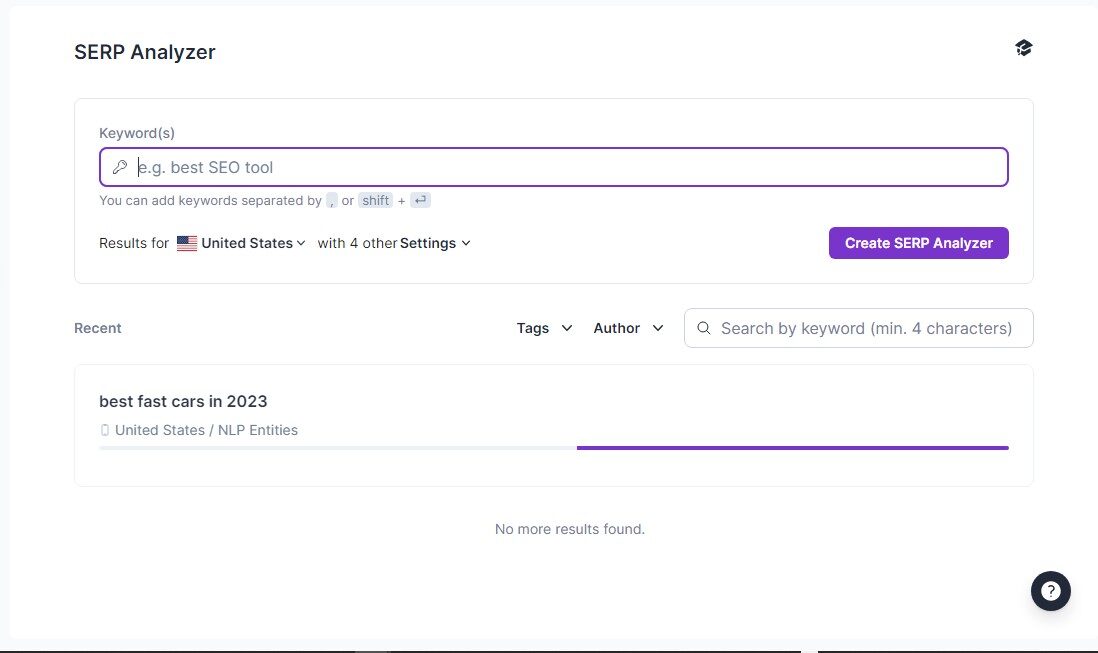Click the United States / NLP Entities text
The width and height of the screenshot is (1098, 653).
tap(207, 430)
